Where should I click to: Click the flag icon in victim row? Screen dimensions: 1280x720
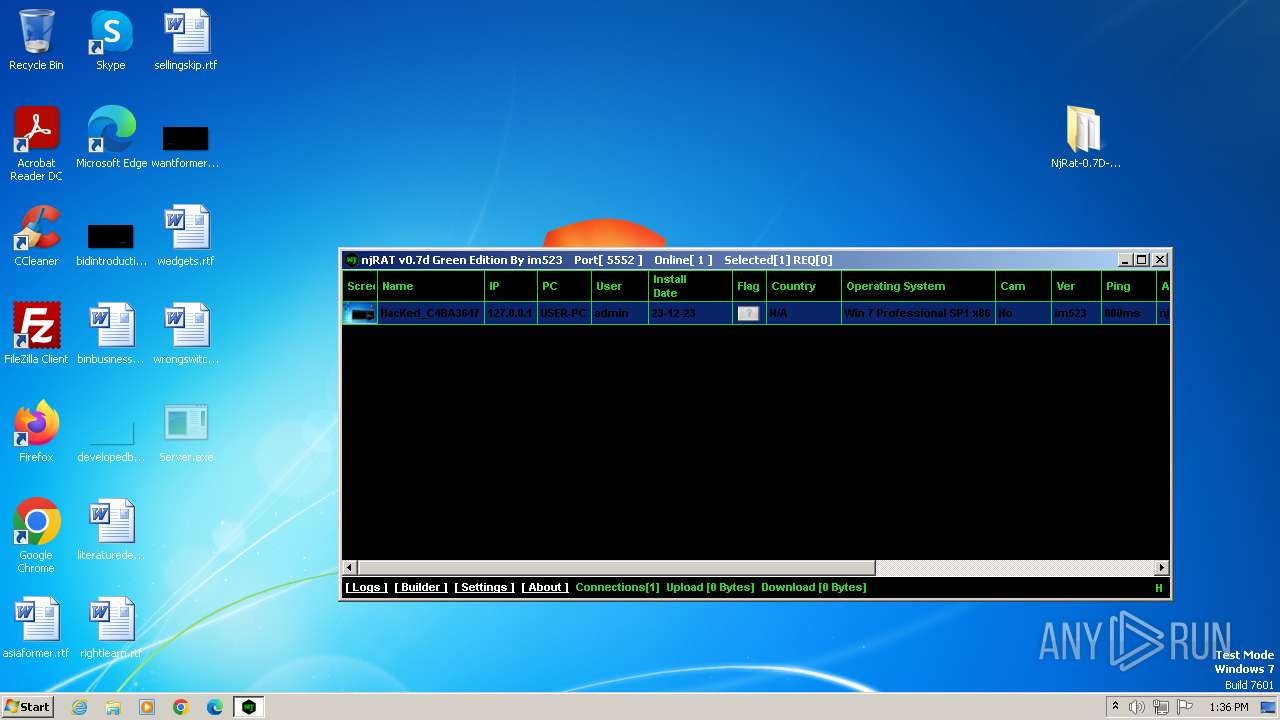tap(748, 313)
